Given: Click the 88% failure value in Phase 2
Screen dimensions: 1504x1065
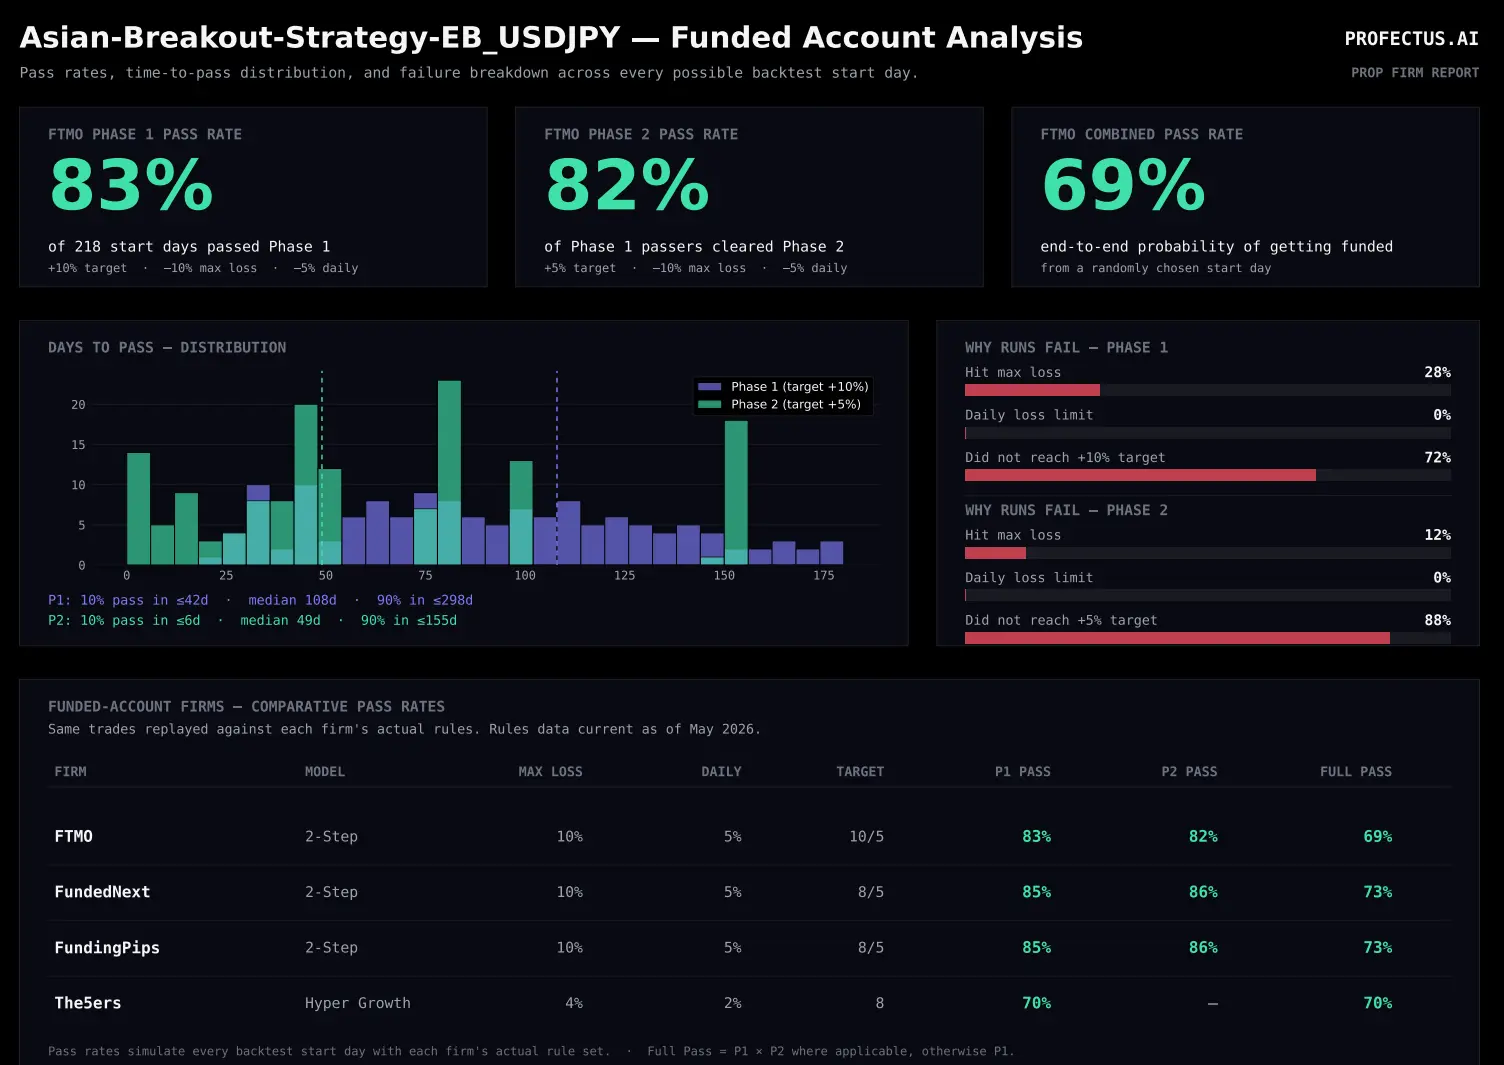Looking at the screenshot, I should [x=1437, y=620].
